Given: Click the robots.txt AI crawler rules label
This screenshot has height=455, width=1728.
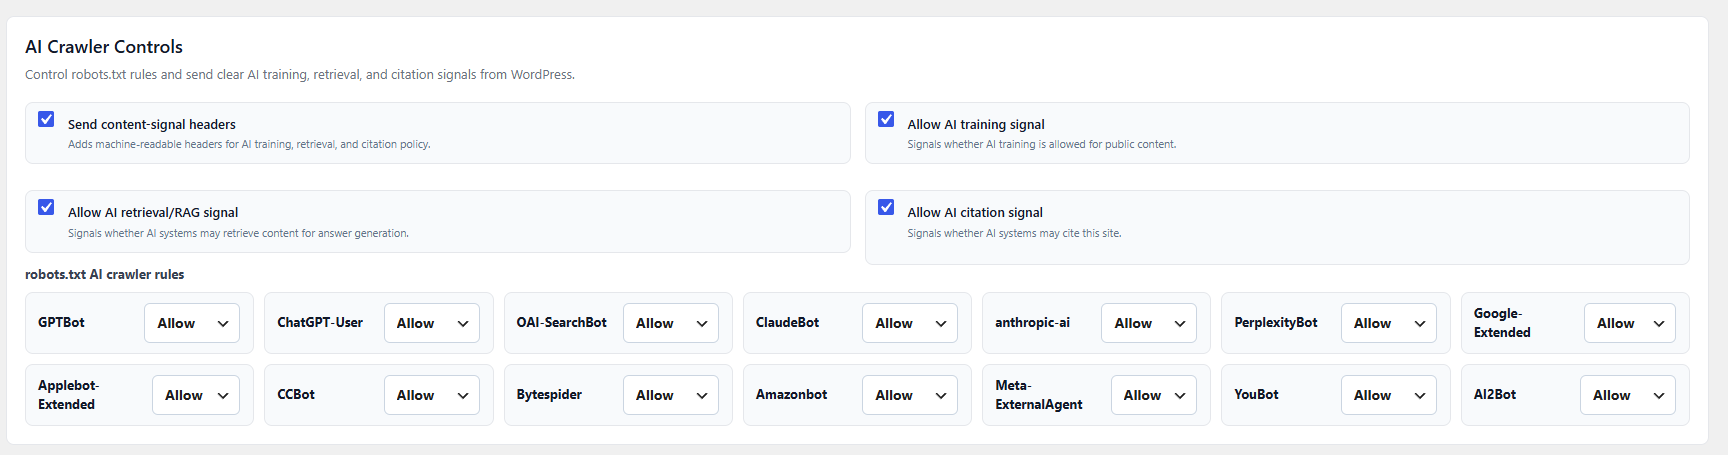Looking at the screenshot, I should 105,274.
